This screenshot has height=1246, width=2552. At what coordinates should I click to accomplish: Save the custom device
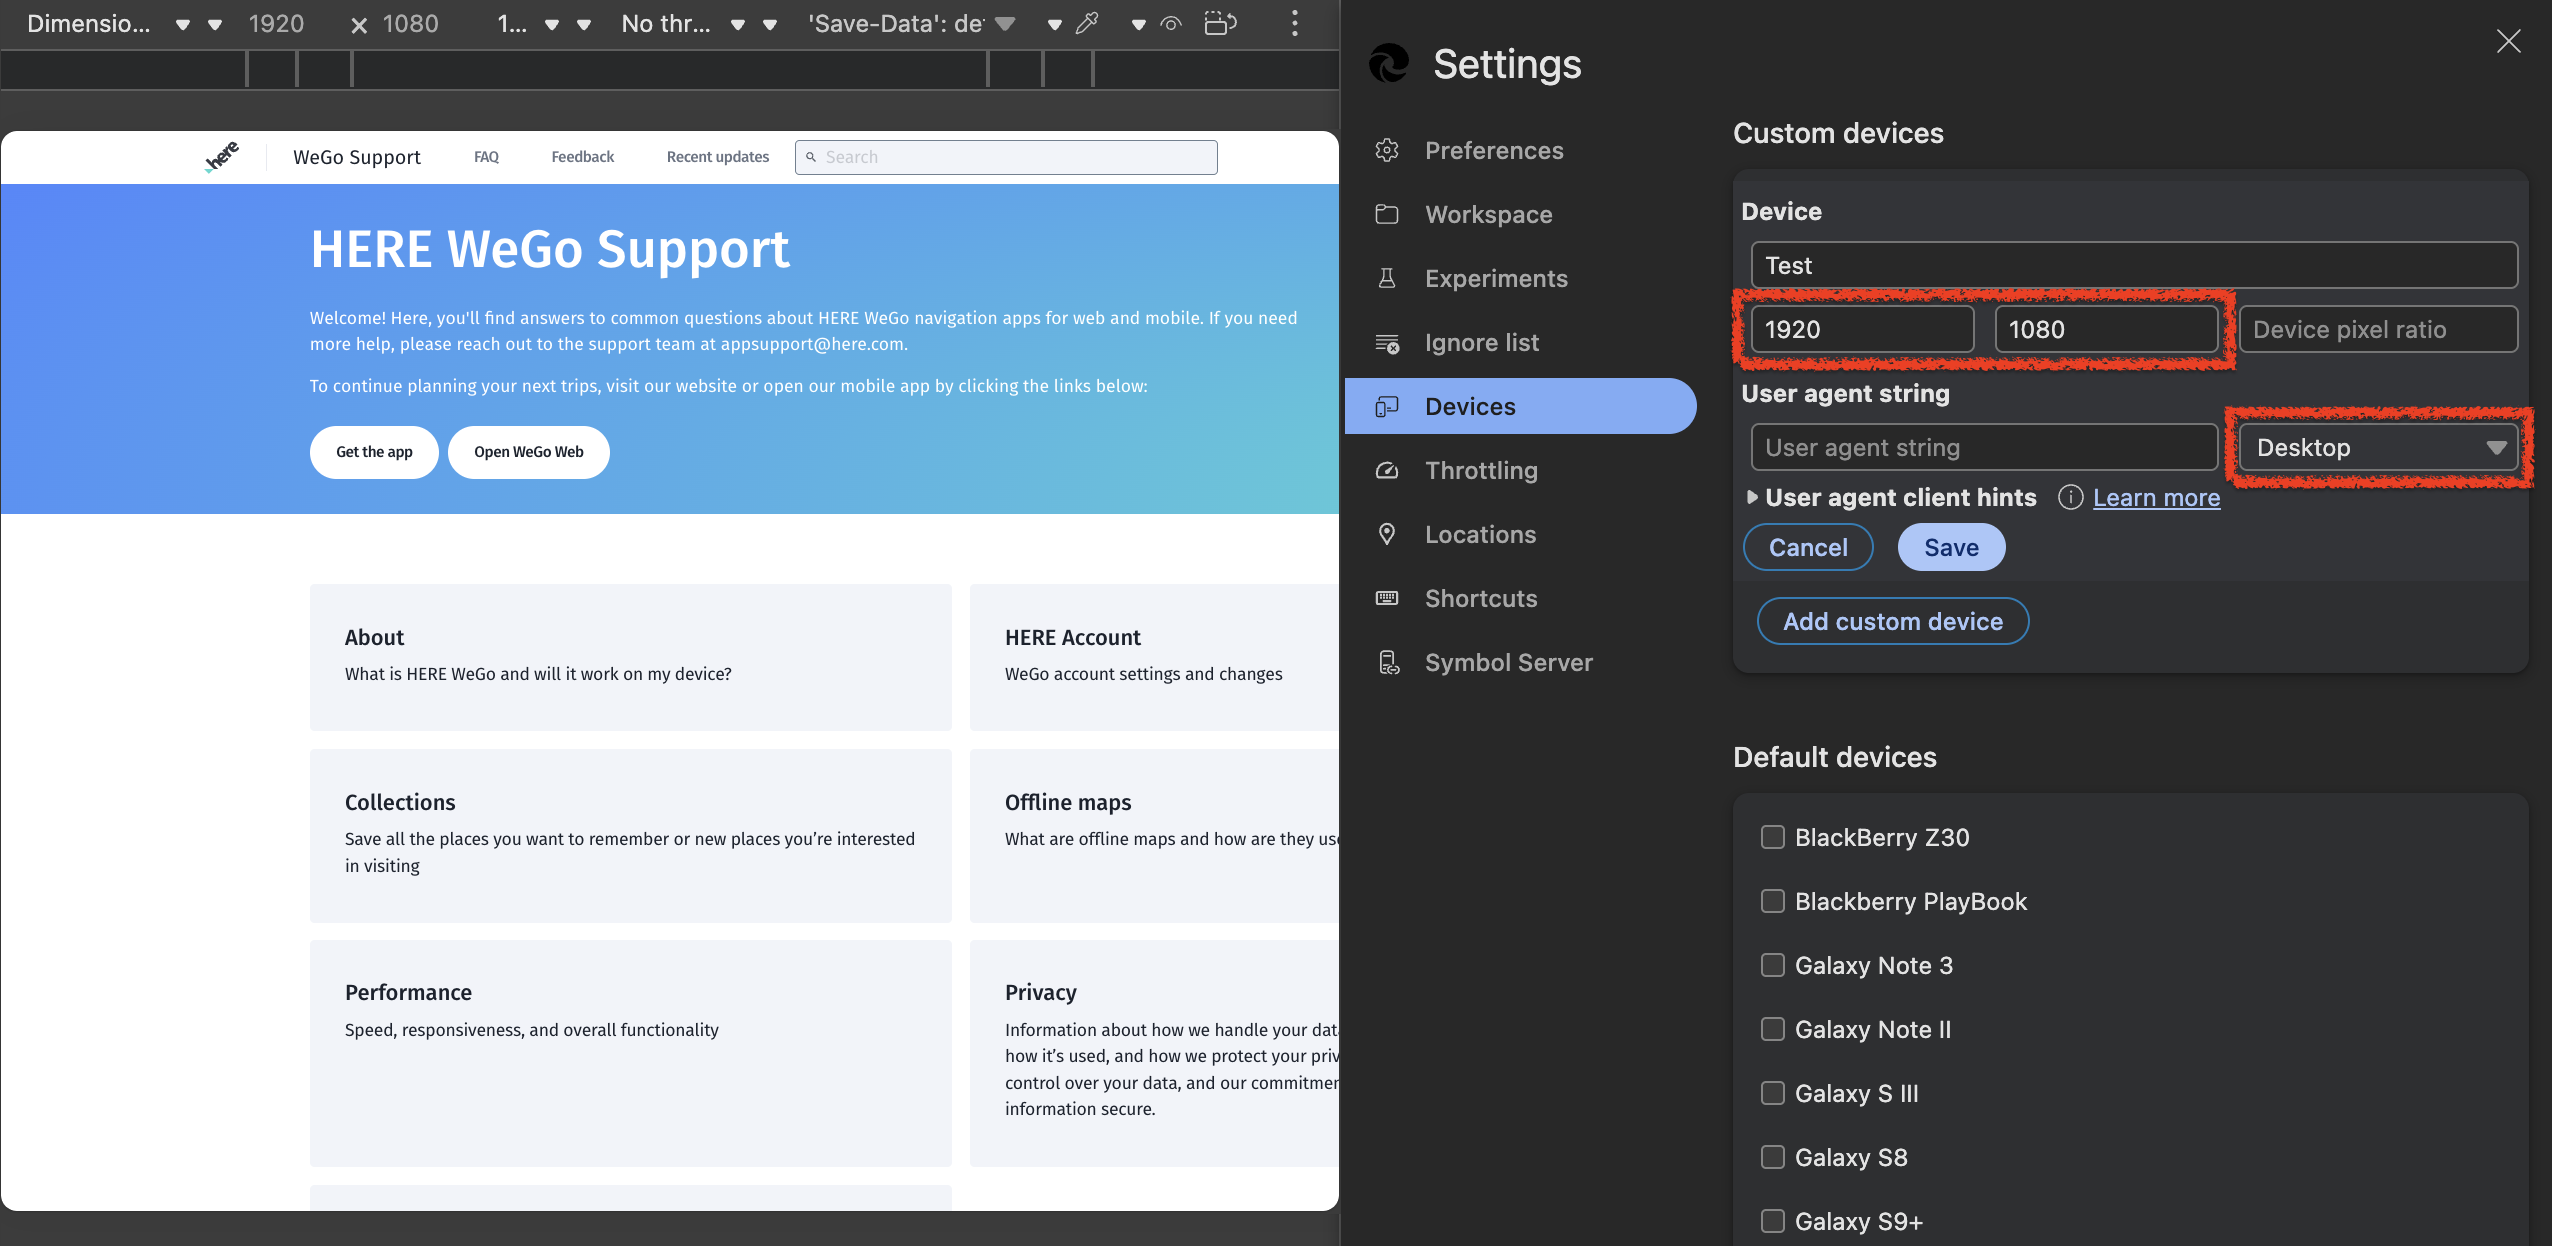pos(1951,547)
